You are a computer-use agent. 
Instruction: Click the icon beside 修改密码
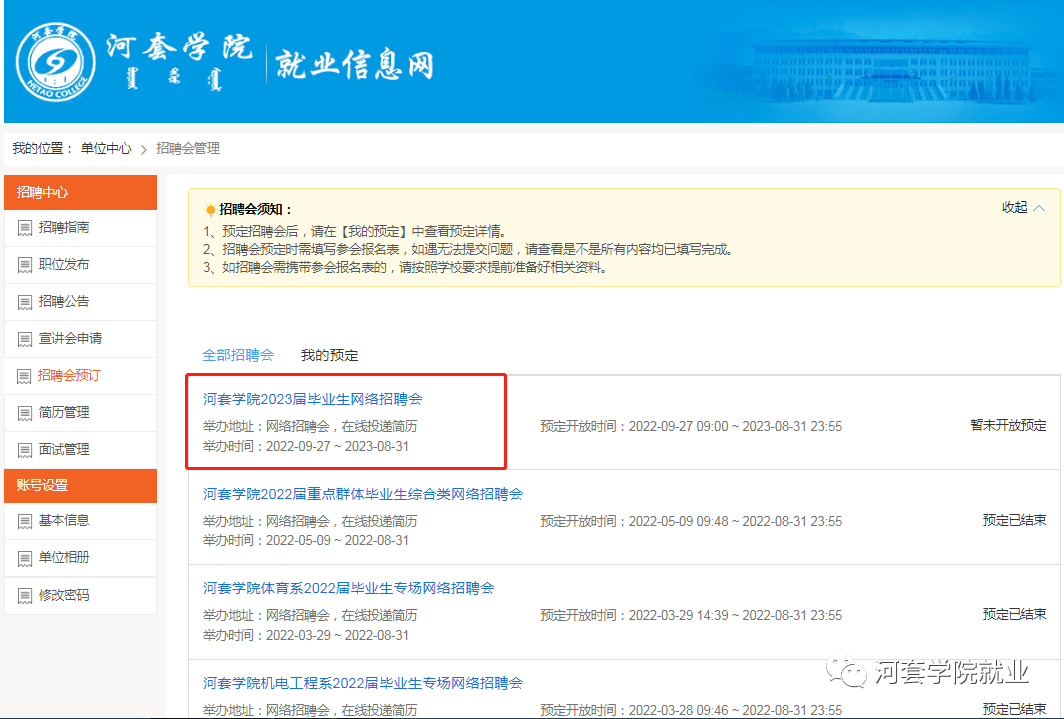[24, 596]
